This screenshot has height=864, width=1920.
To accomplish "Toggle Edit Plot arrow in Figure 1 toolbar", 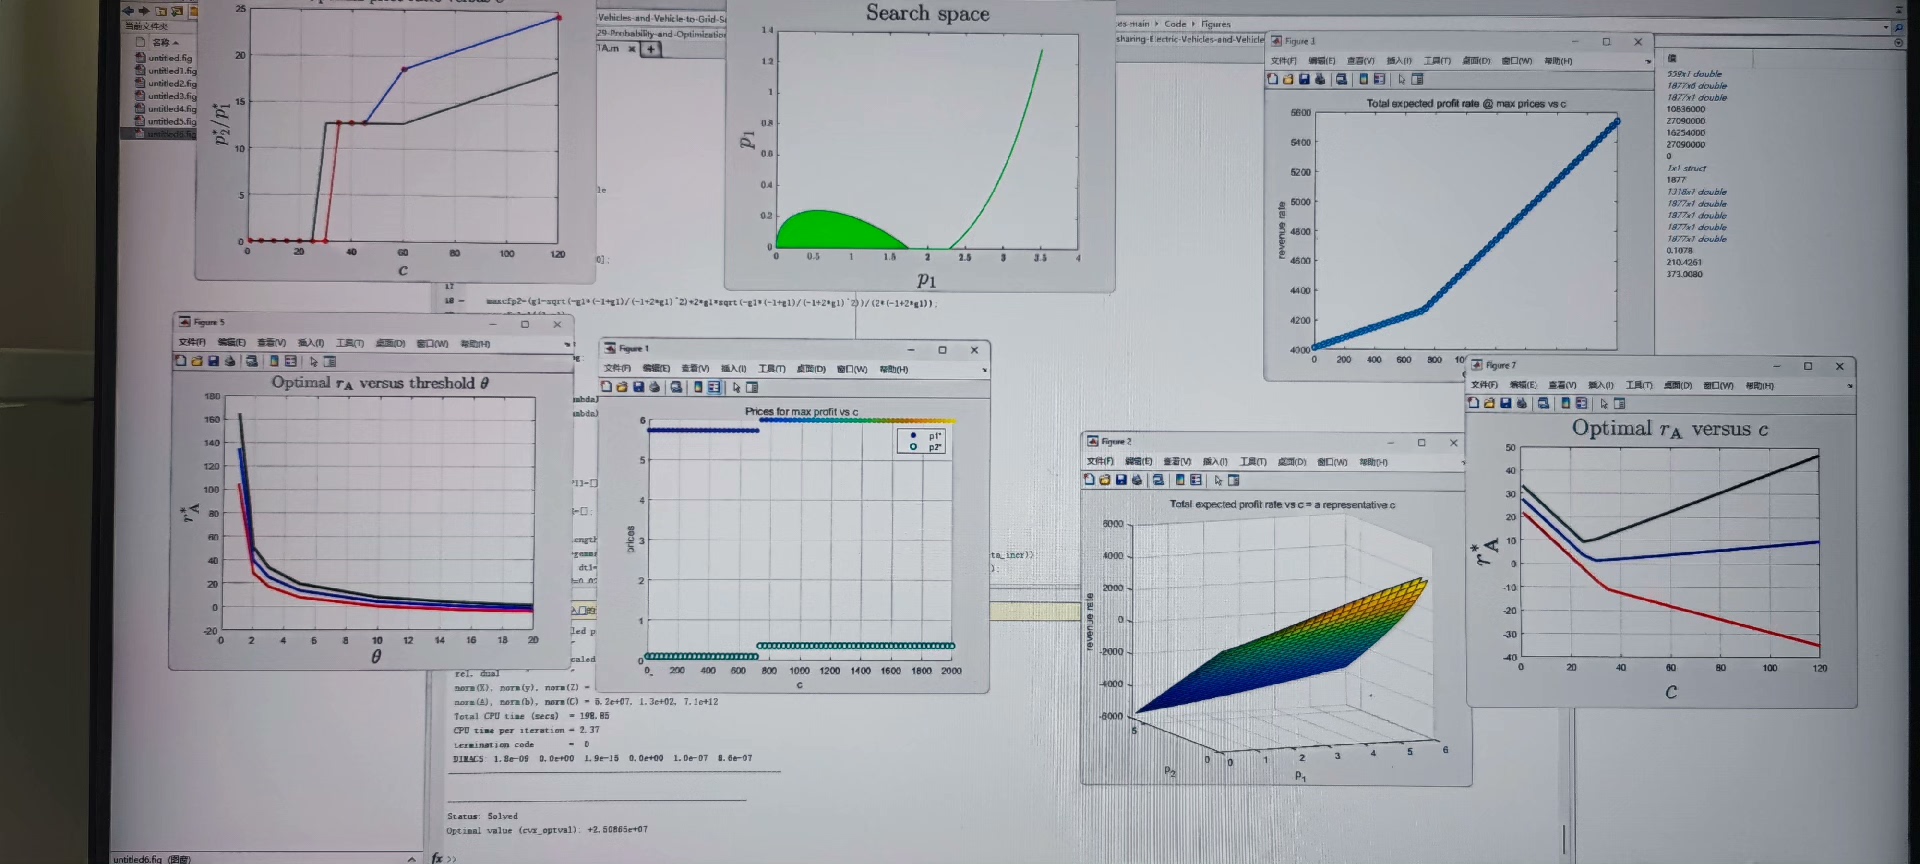I will coord(737,387).
